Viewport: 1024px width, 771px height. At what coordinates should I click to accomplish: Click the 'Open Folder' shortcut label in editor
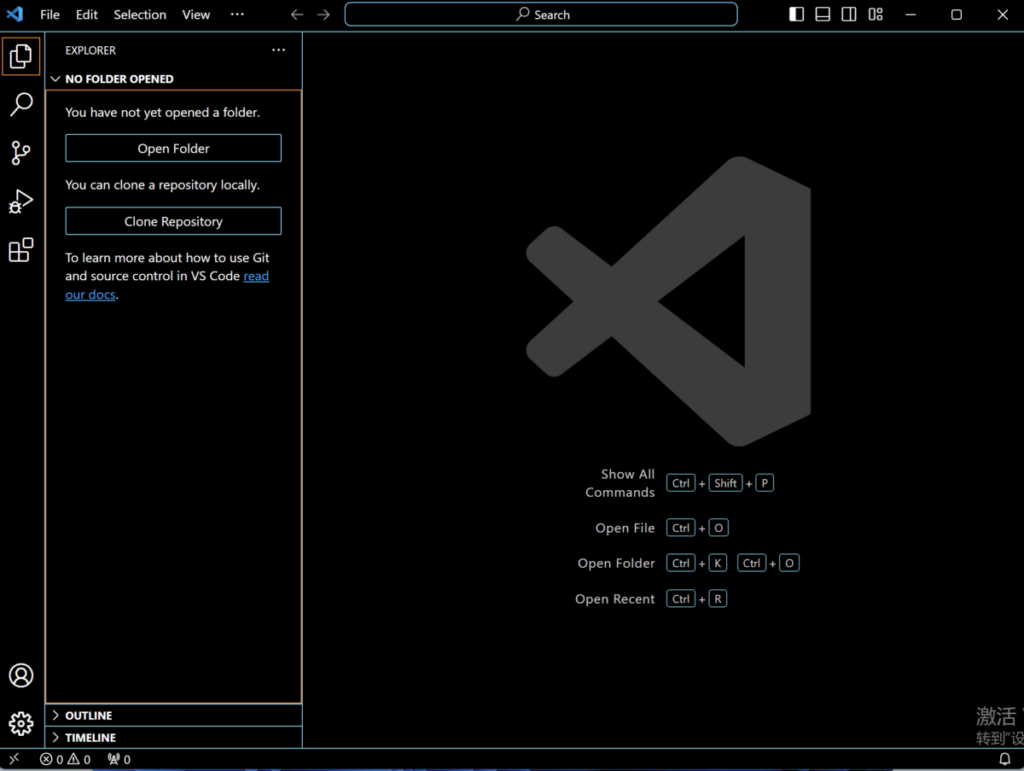[616, 563]
